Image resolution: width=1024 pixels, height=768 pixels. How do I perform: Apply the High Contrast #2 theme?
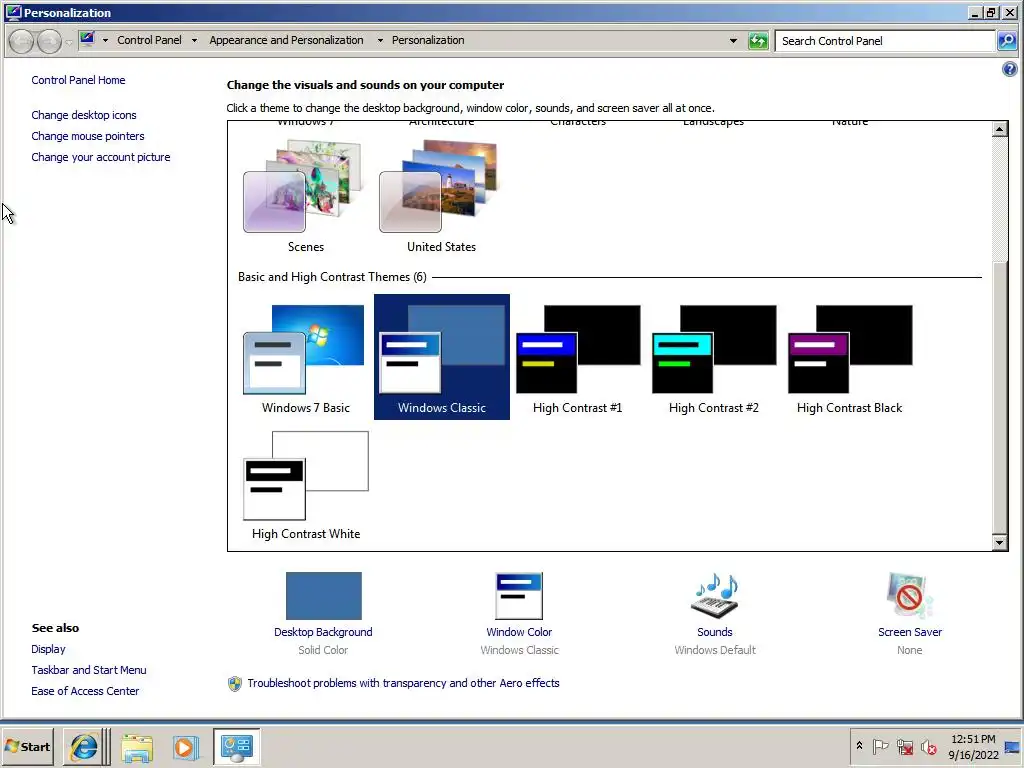pyautogui.click(x=713, y=357)
